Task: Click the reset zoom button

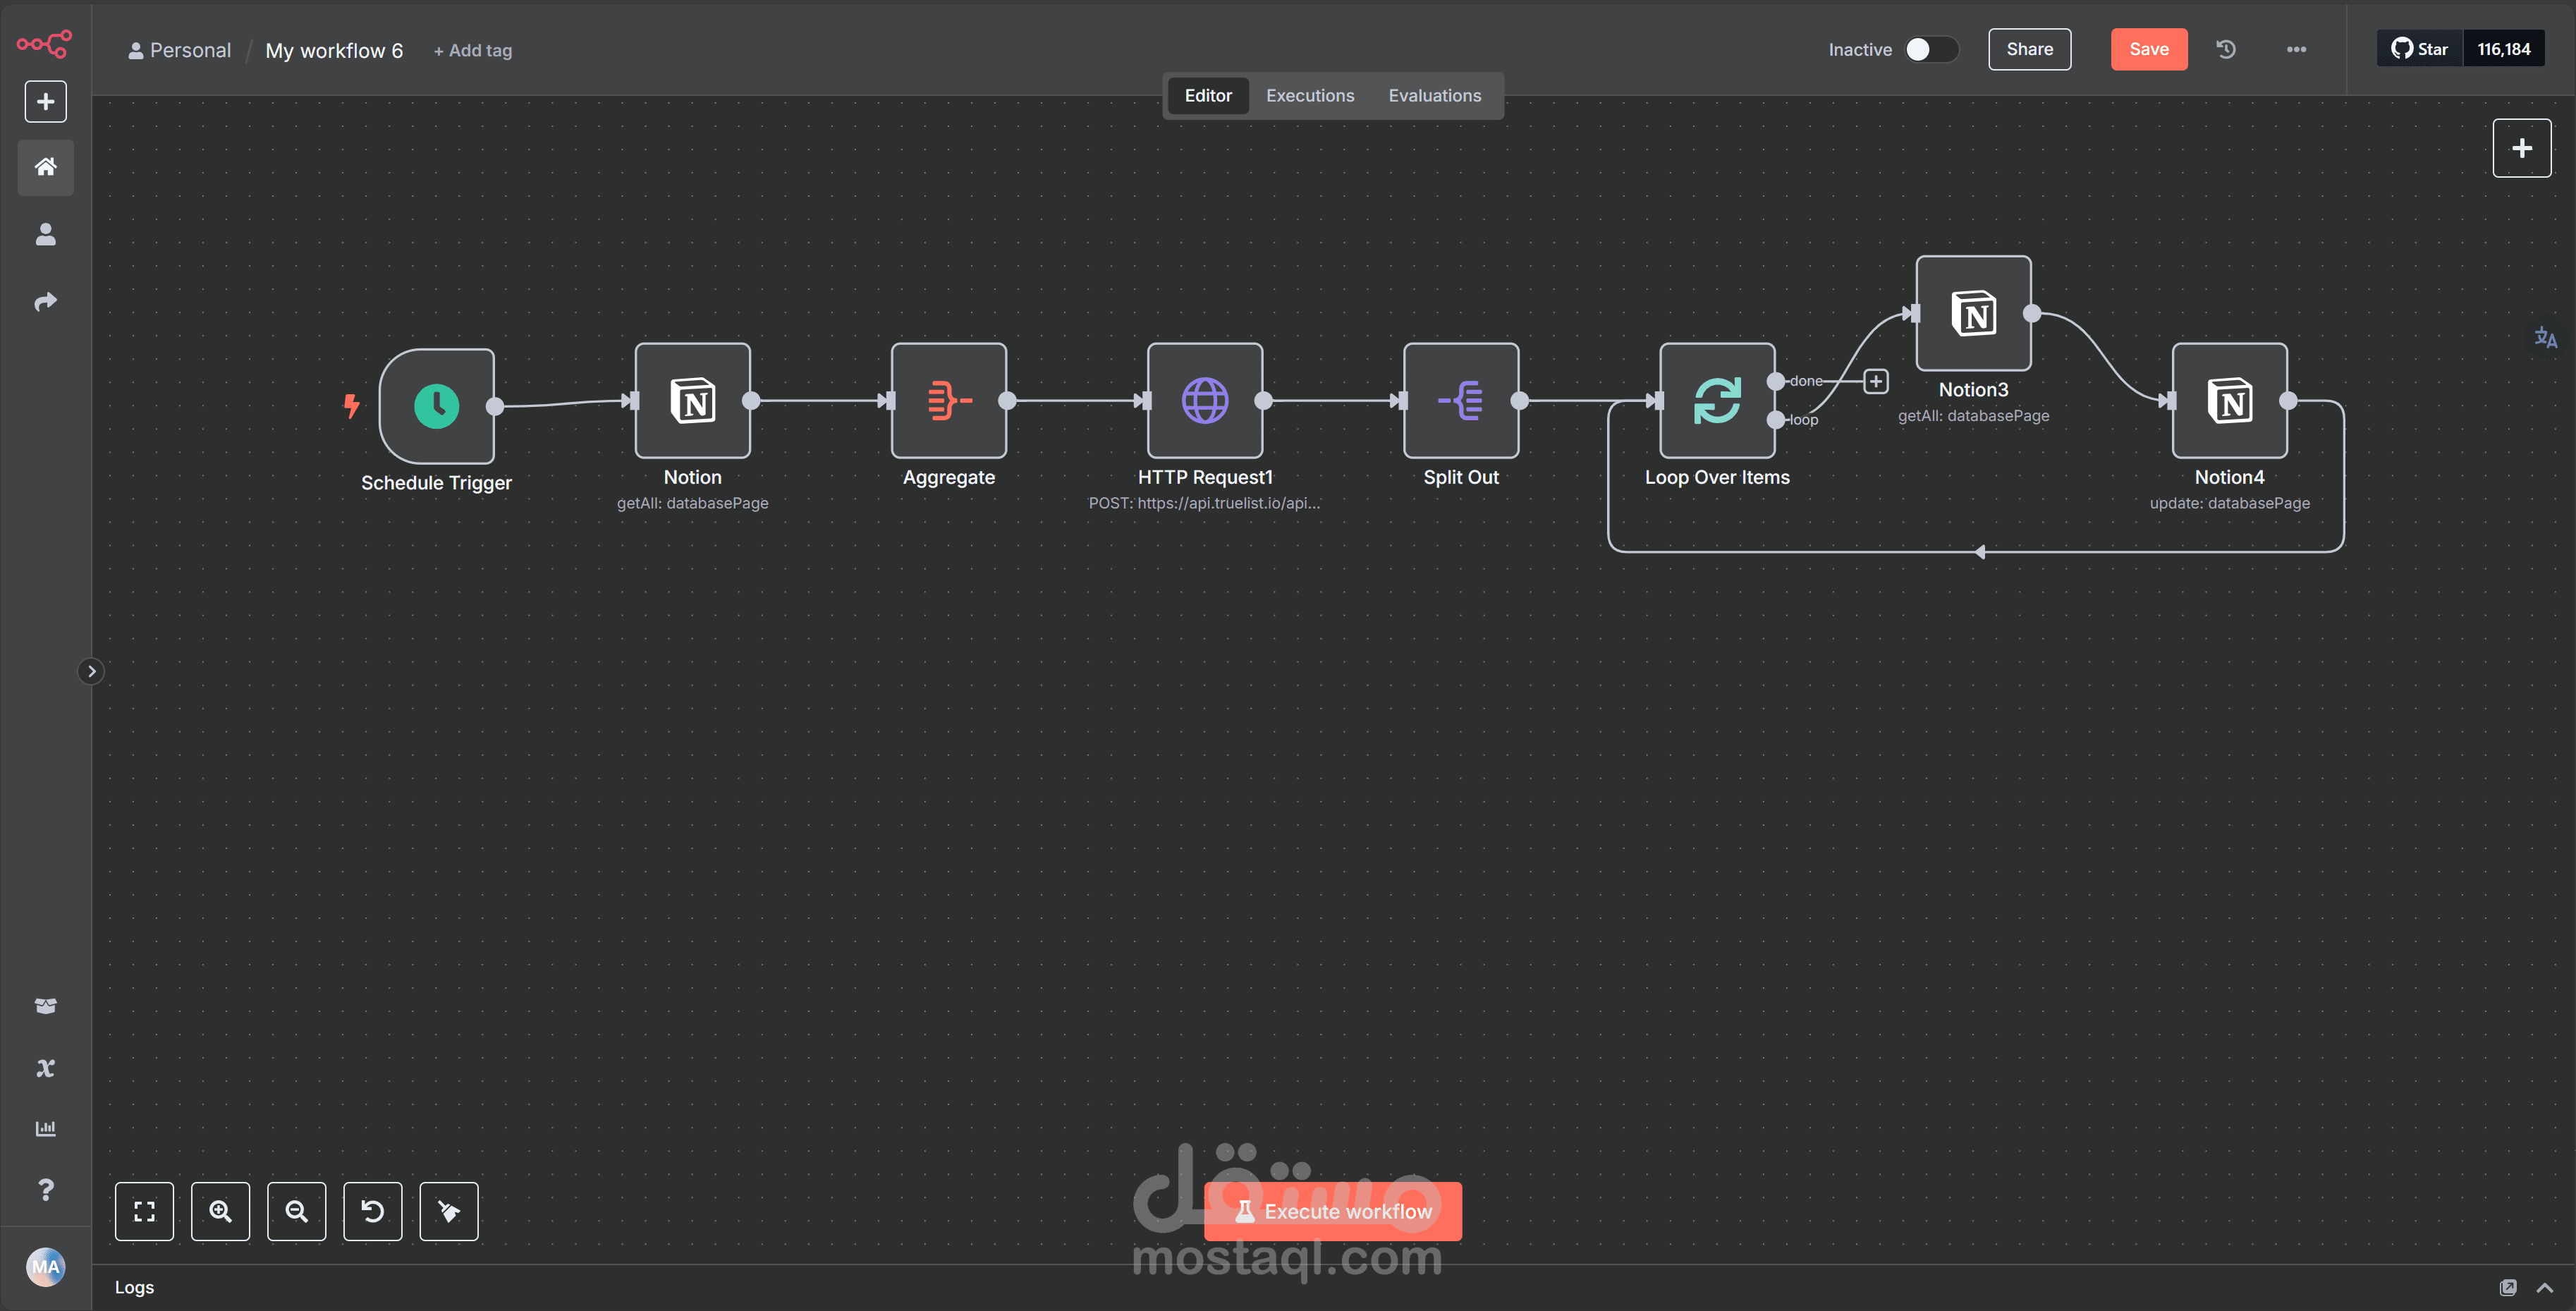Action: coord(372,1211)
